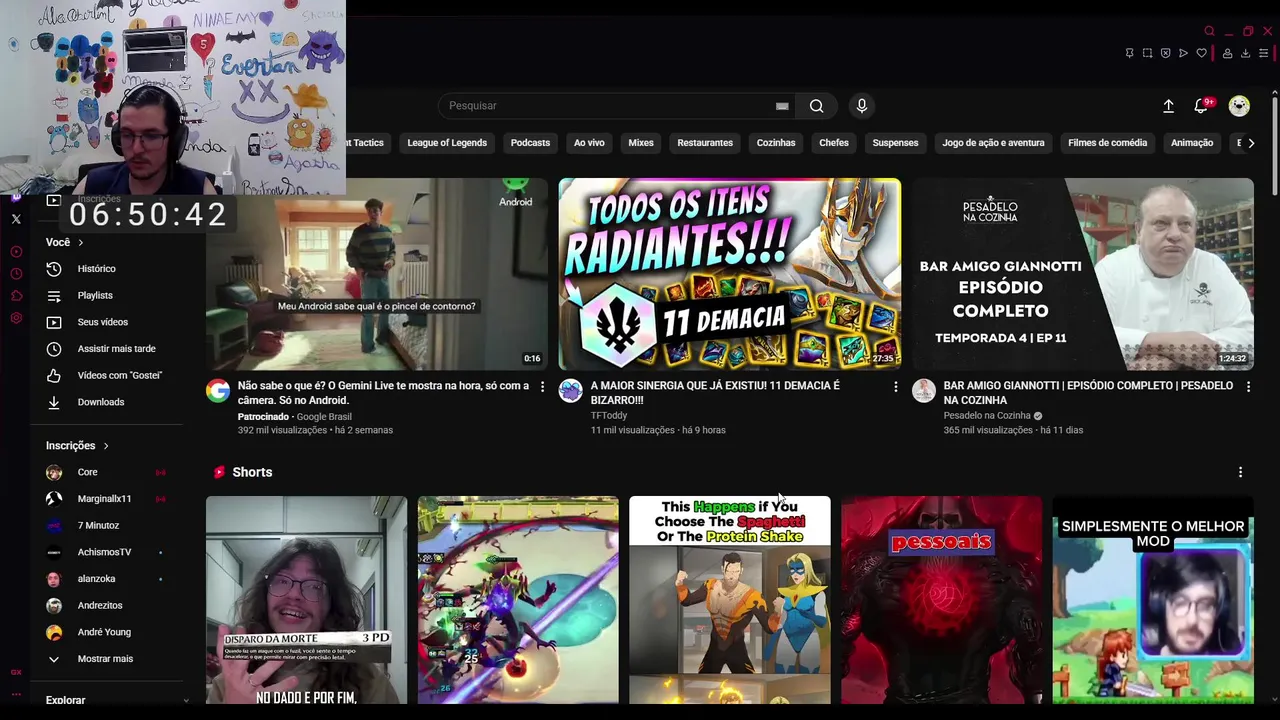
Task: Open Pesadelo na Cozinha channel avatar
Action: coord(924,391)
